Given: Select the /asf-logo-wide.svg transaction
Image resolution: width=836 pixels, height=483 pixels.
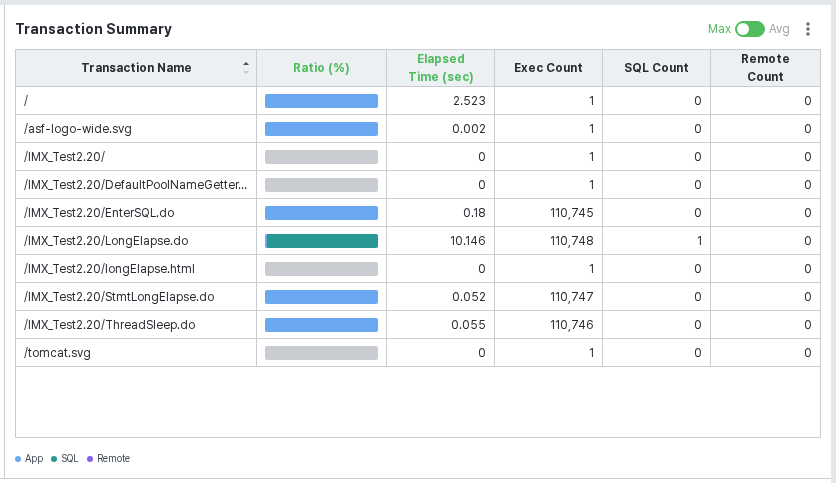Looking at the screenshot, I should click(x=78, y=129).
